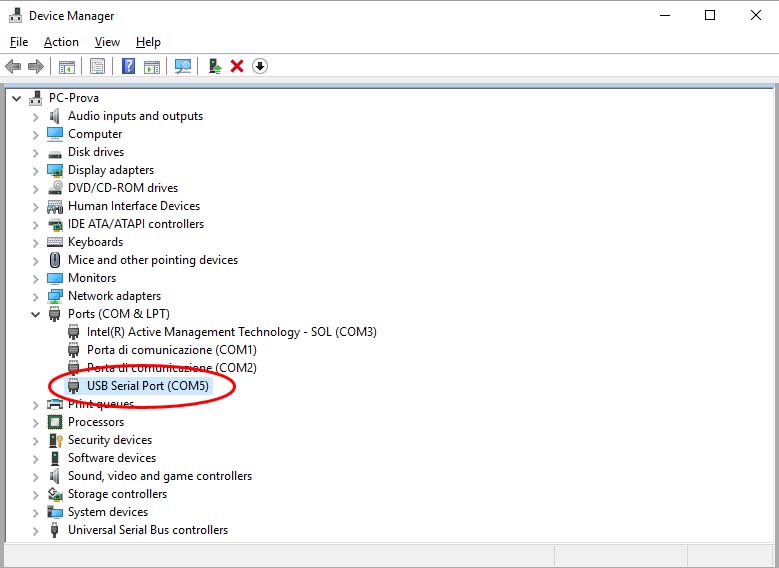Click the Human Interface Devices icon
The width and height of the screenshot is (779, 568).
(55, 206)
